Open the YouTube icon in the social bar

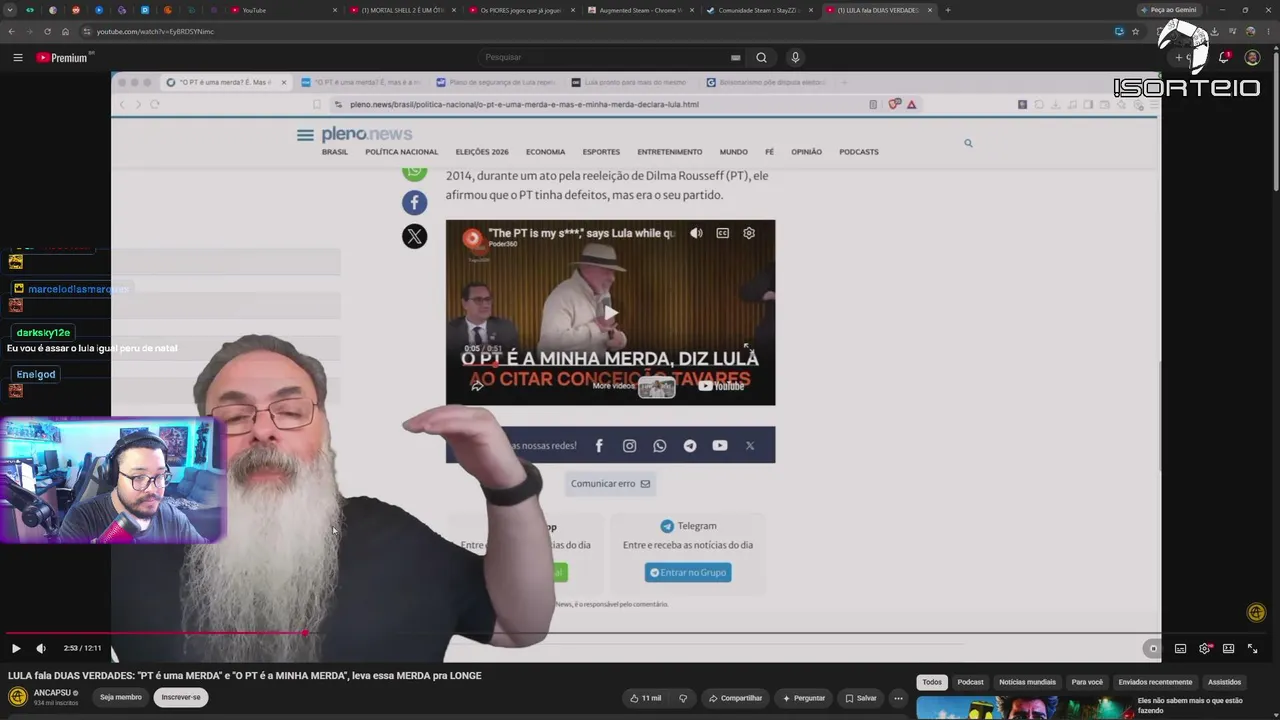720,446
